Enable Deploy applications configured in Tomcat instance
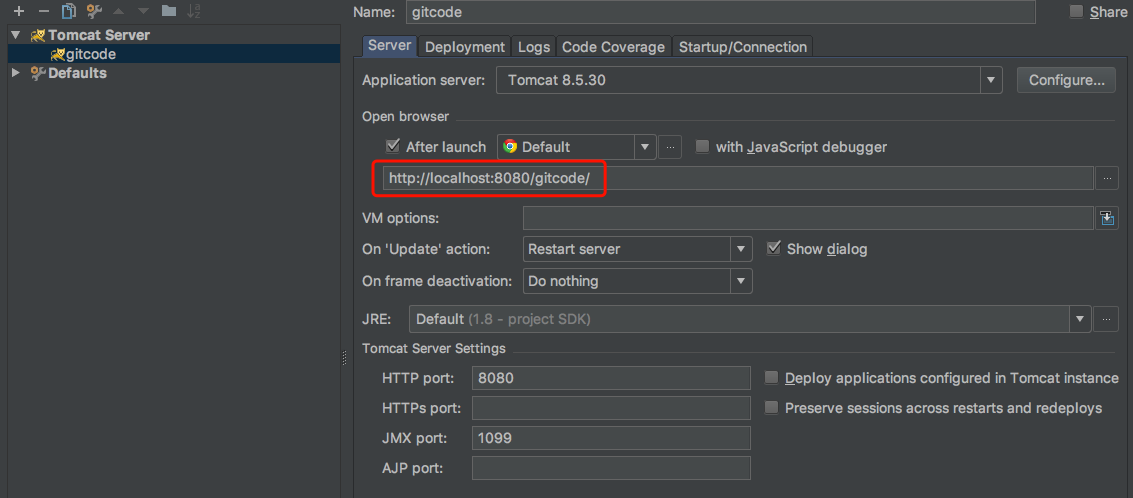The image size is (1133, 498). (772, 377)
